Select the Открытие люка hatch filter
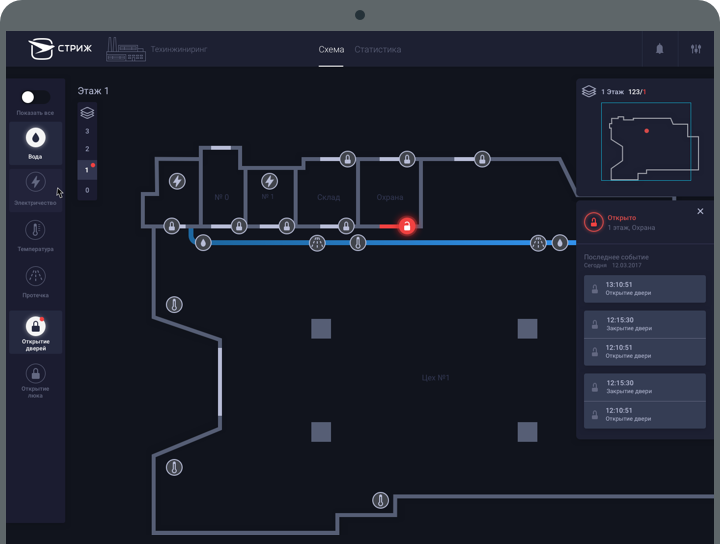The image size is (720, 544). pyautogui.click(x=36, y=378)
